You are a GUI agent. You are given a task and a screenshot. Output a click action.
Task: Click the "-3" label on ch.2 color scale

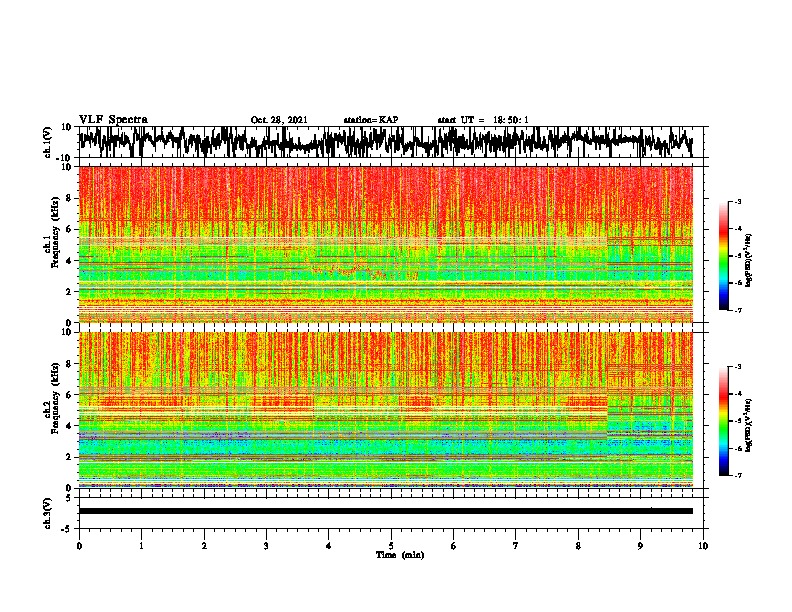coord(737,367)
